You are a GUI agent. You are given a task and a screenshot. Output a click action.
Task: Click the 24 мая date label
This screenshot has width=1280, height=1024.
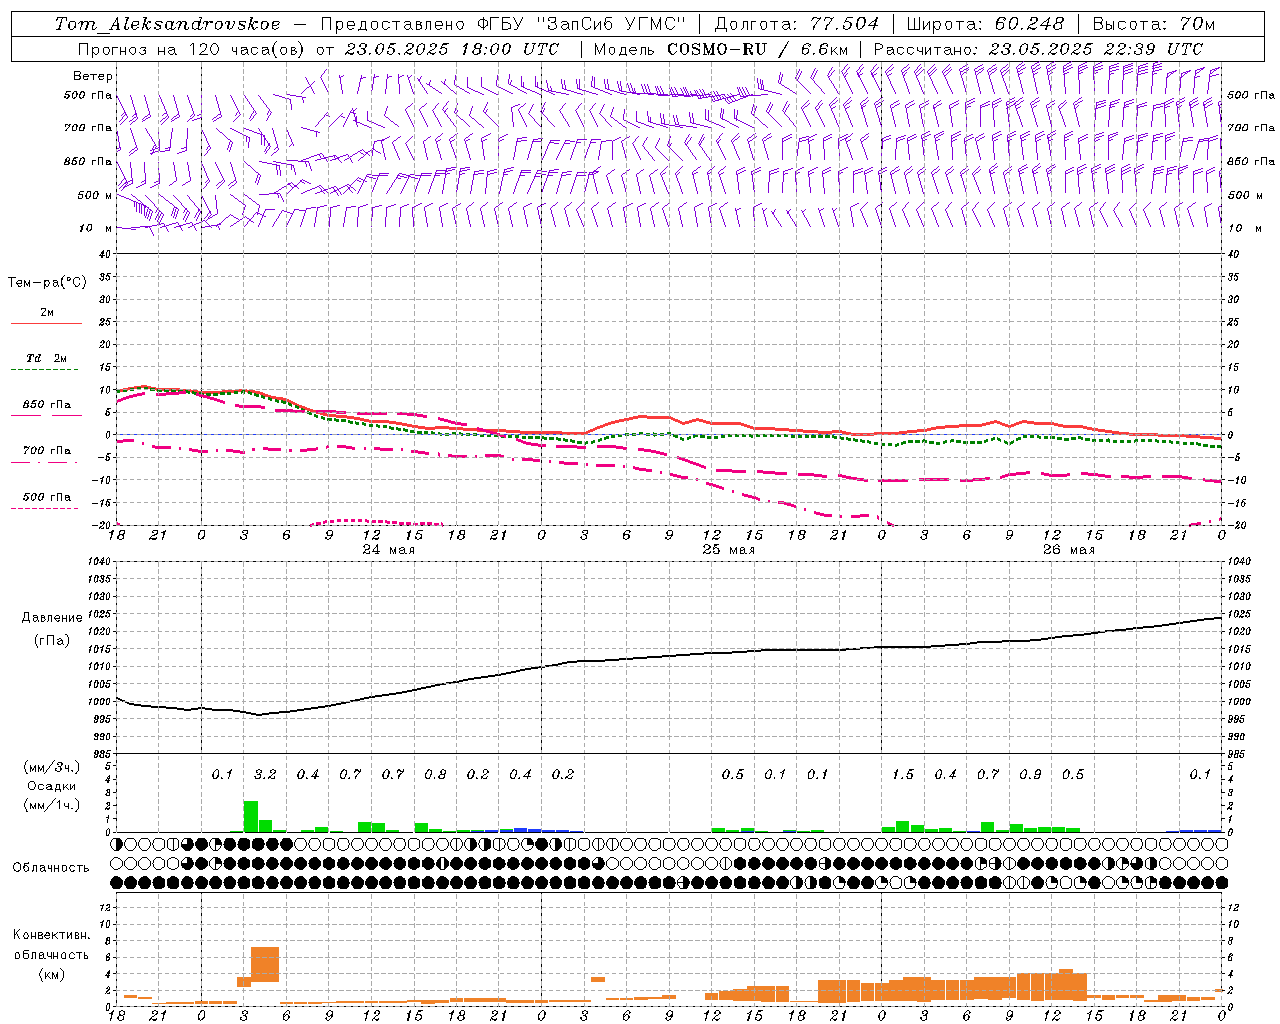click(x=388, y=550)
